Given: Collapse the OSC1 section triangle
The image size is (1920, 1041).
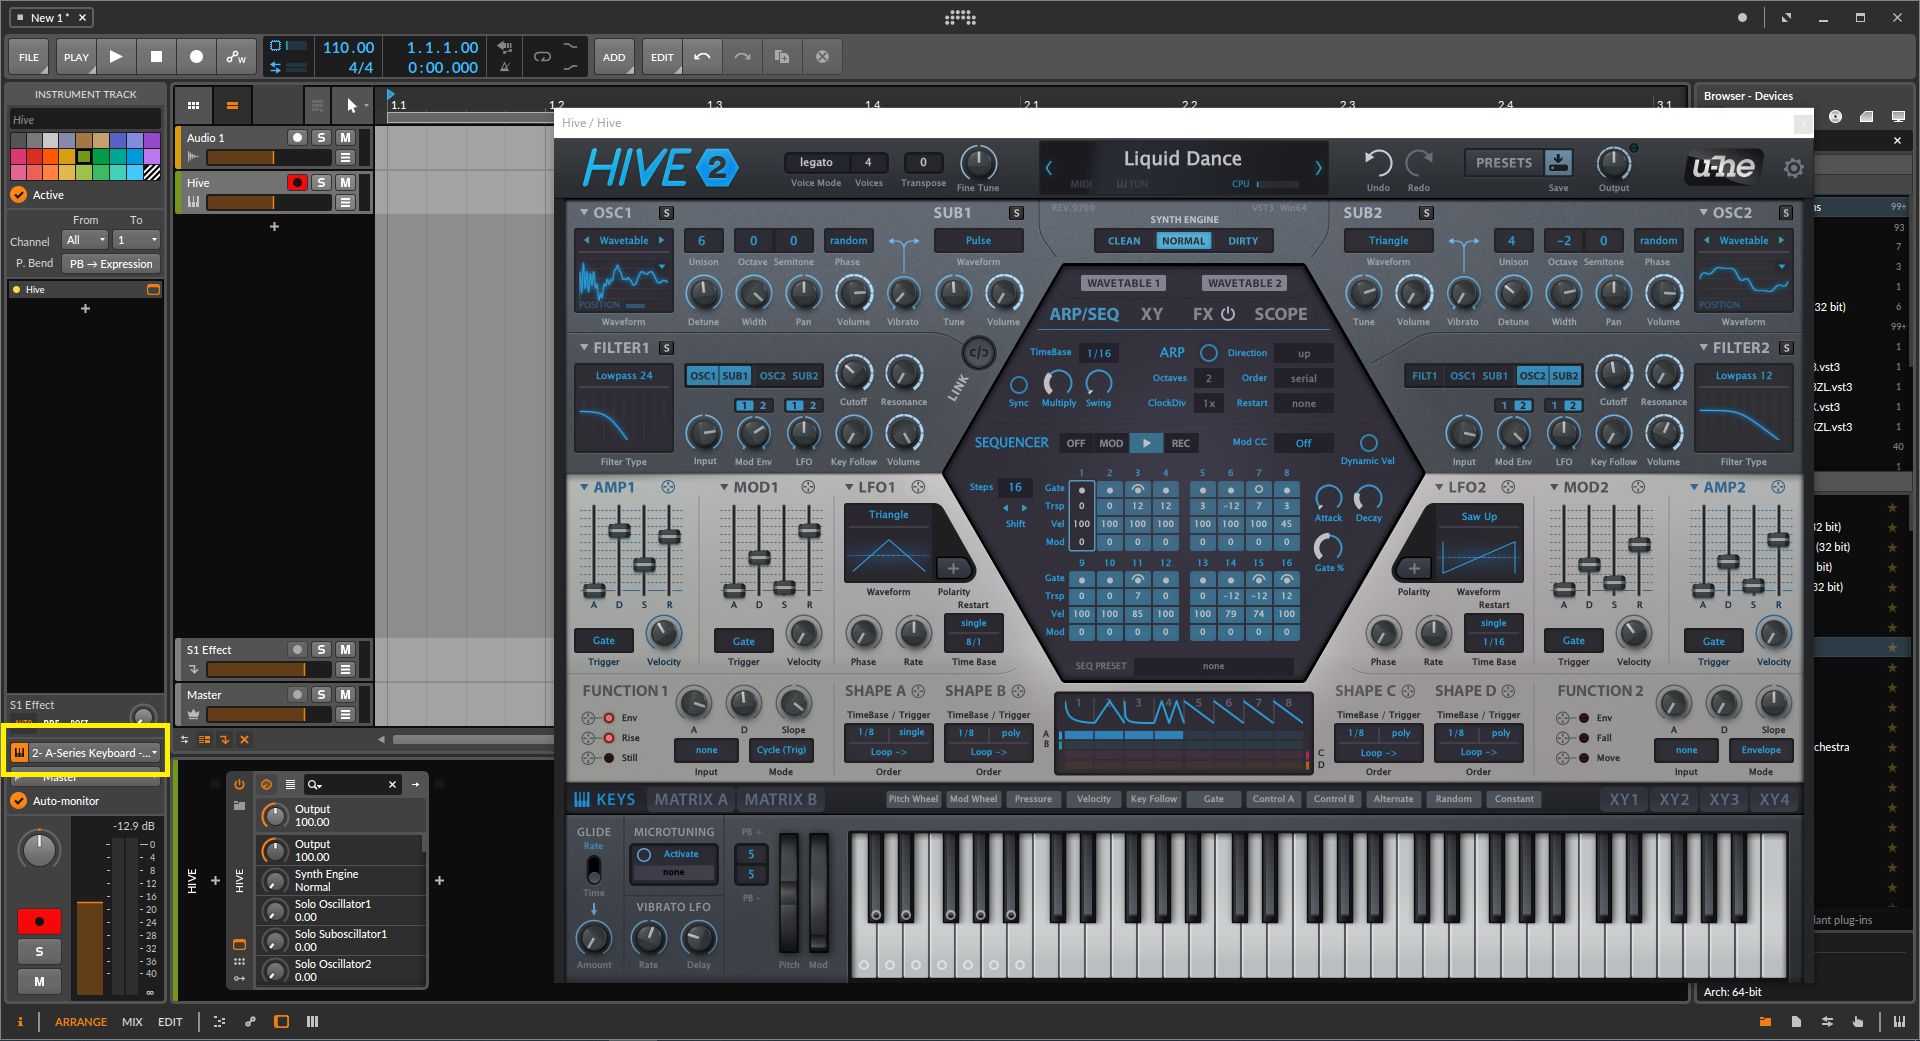Looking at the screenshot, I should point(584,212).
